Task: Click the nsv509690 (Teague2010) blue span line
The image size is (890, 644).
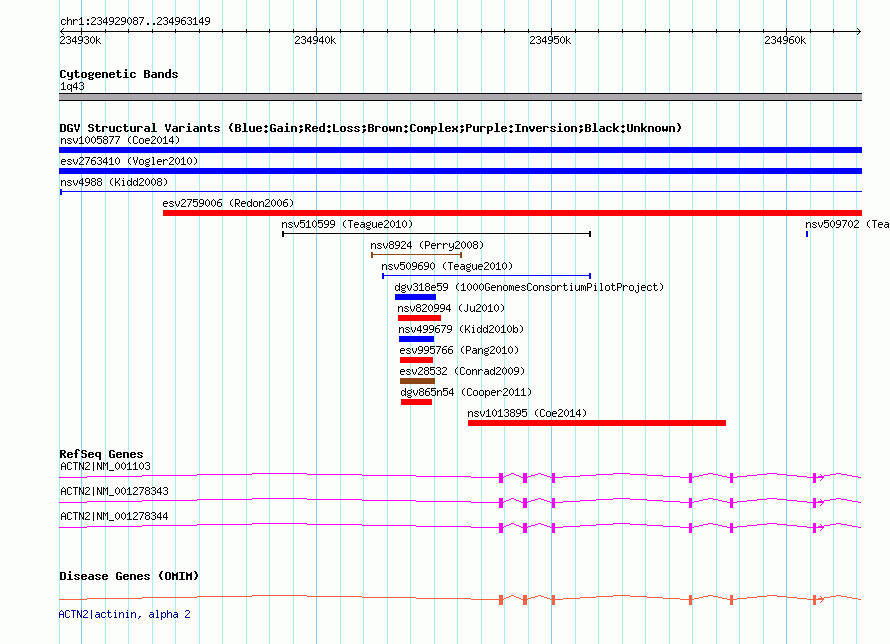Action: [486, 276]
